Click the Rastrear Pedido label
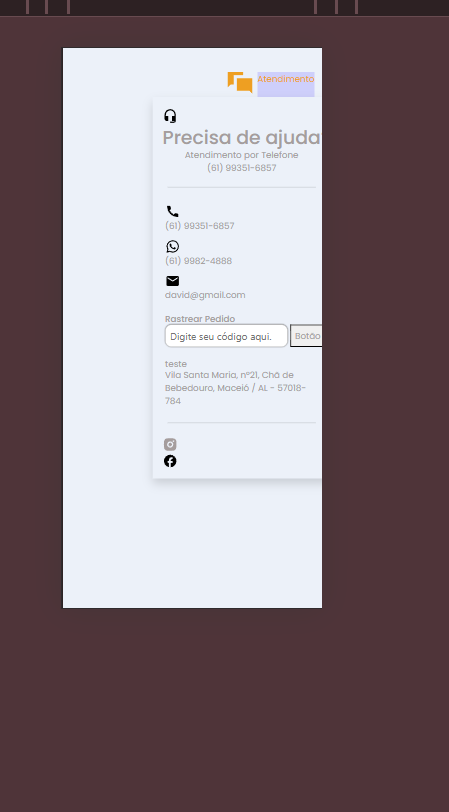The height and width of the screenshot is (812, 449). coord(200,319)
